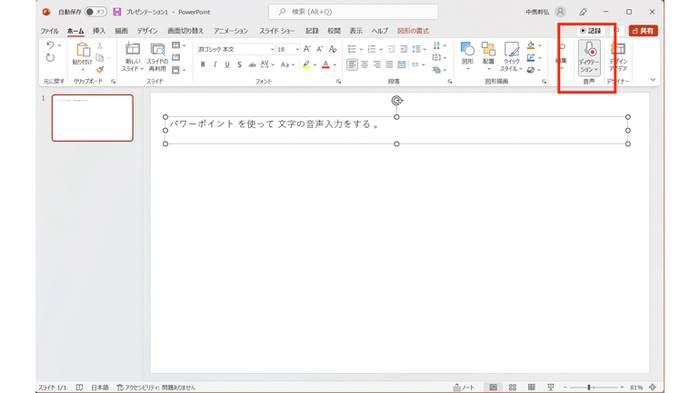Collapse the ribbon with chevron
The width and height of the screenshot is (700, 393).
pyautogui.click(x=653, y=79)
